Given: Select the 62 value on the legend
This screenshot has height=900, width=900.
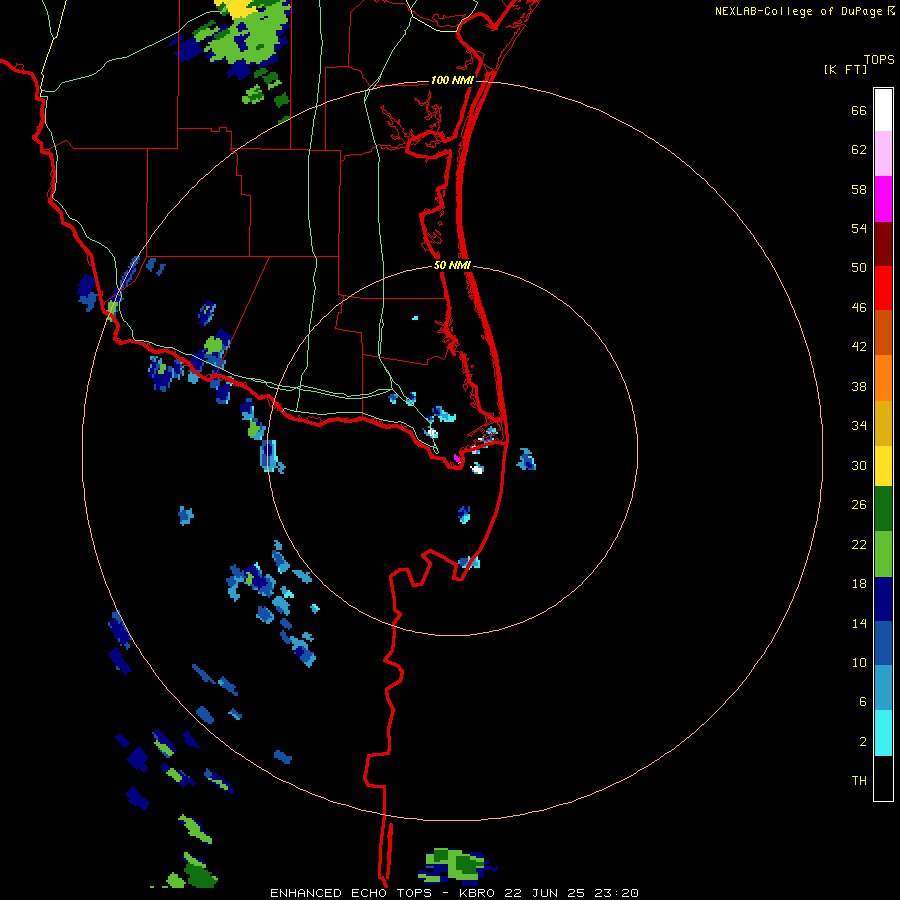Looking at the screenshot, I should click(x=859, y=150).
